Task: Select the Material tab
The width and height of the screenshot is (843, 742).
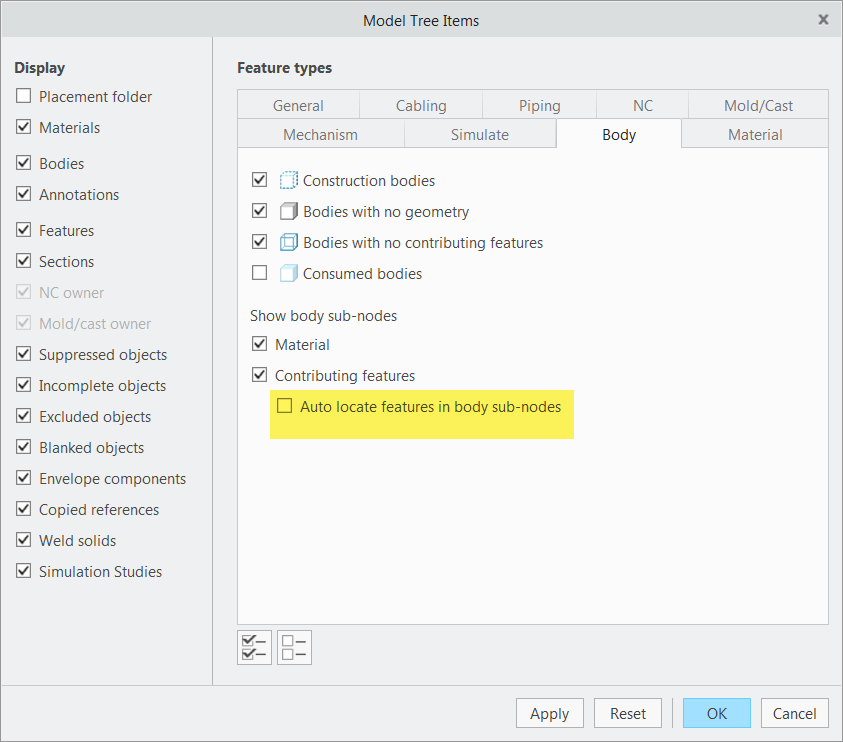Action: tap(755, 134)
